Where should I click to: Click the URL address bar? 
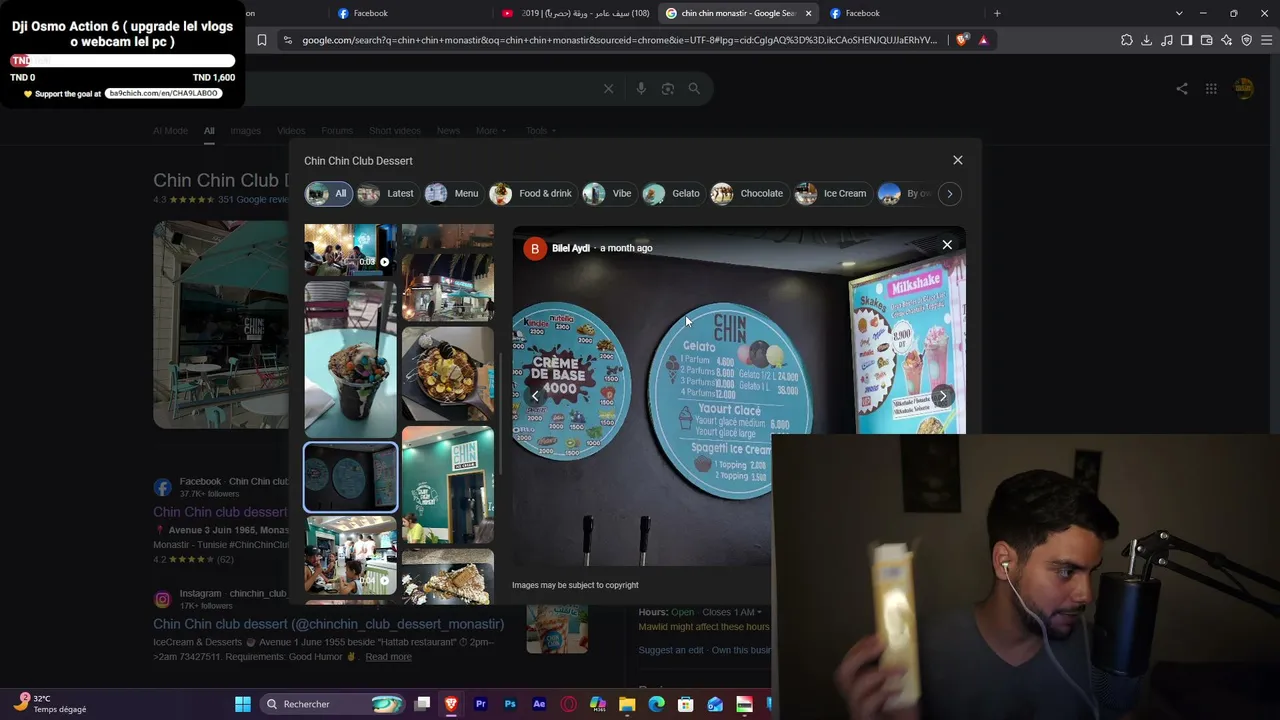coord(618,40)
